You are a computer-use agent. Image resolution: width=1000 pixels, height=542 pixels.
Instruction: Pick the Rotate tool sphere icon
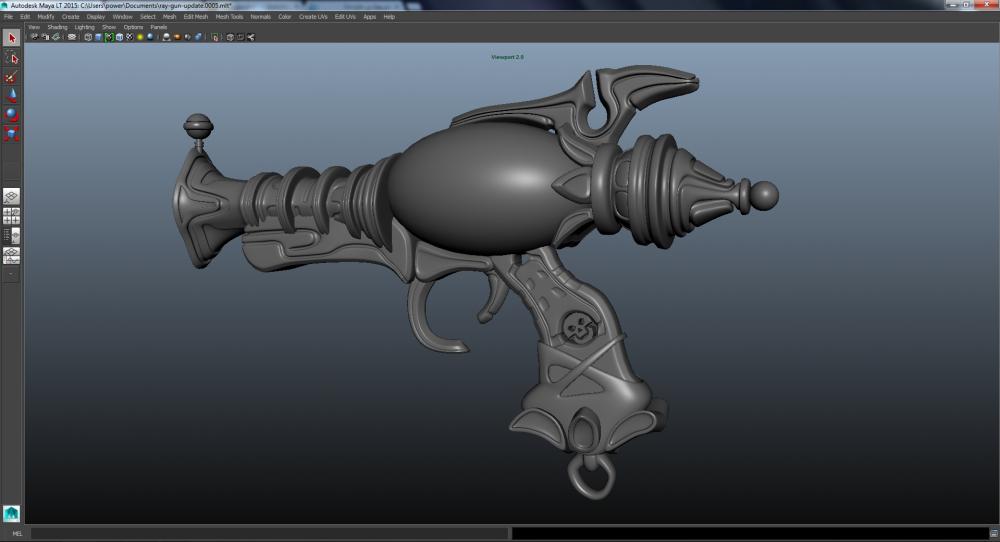[11, 115]
